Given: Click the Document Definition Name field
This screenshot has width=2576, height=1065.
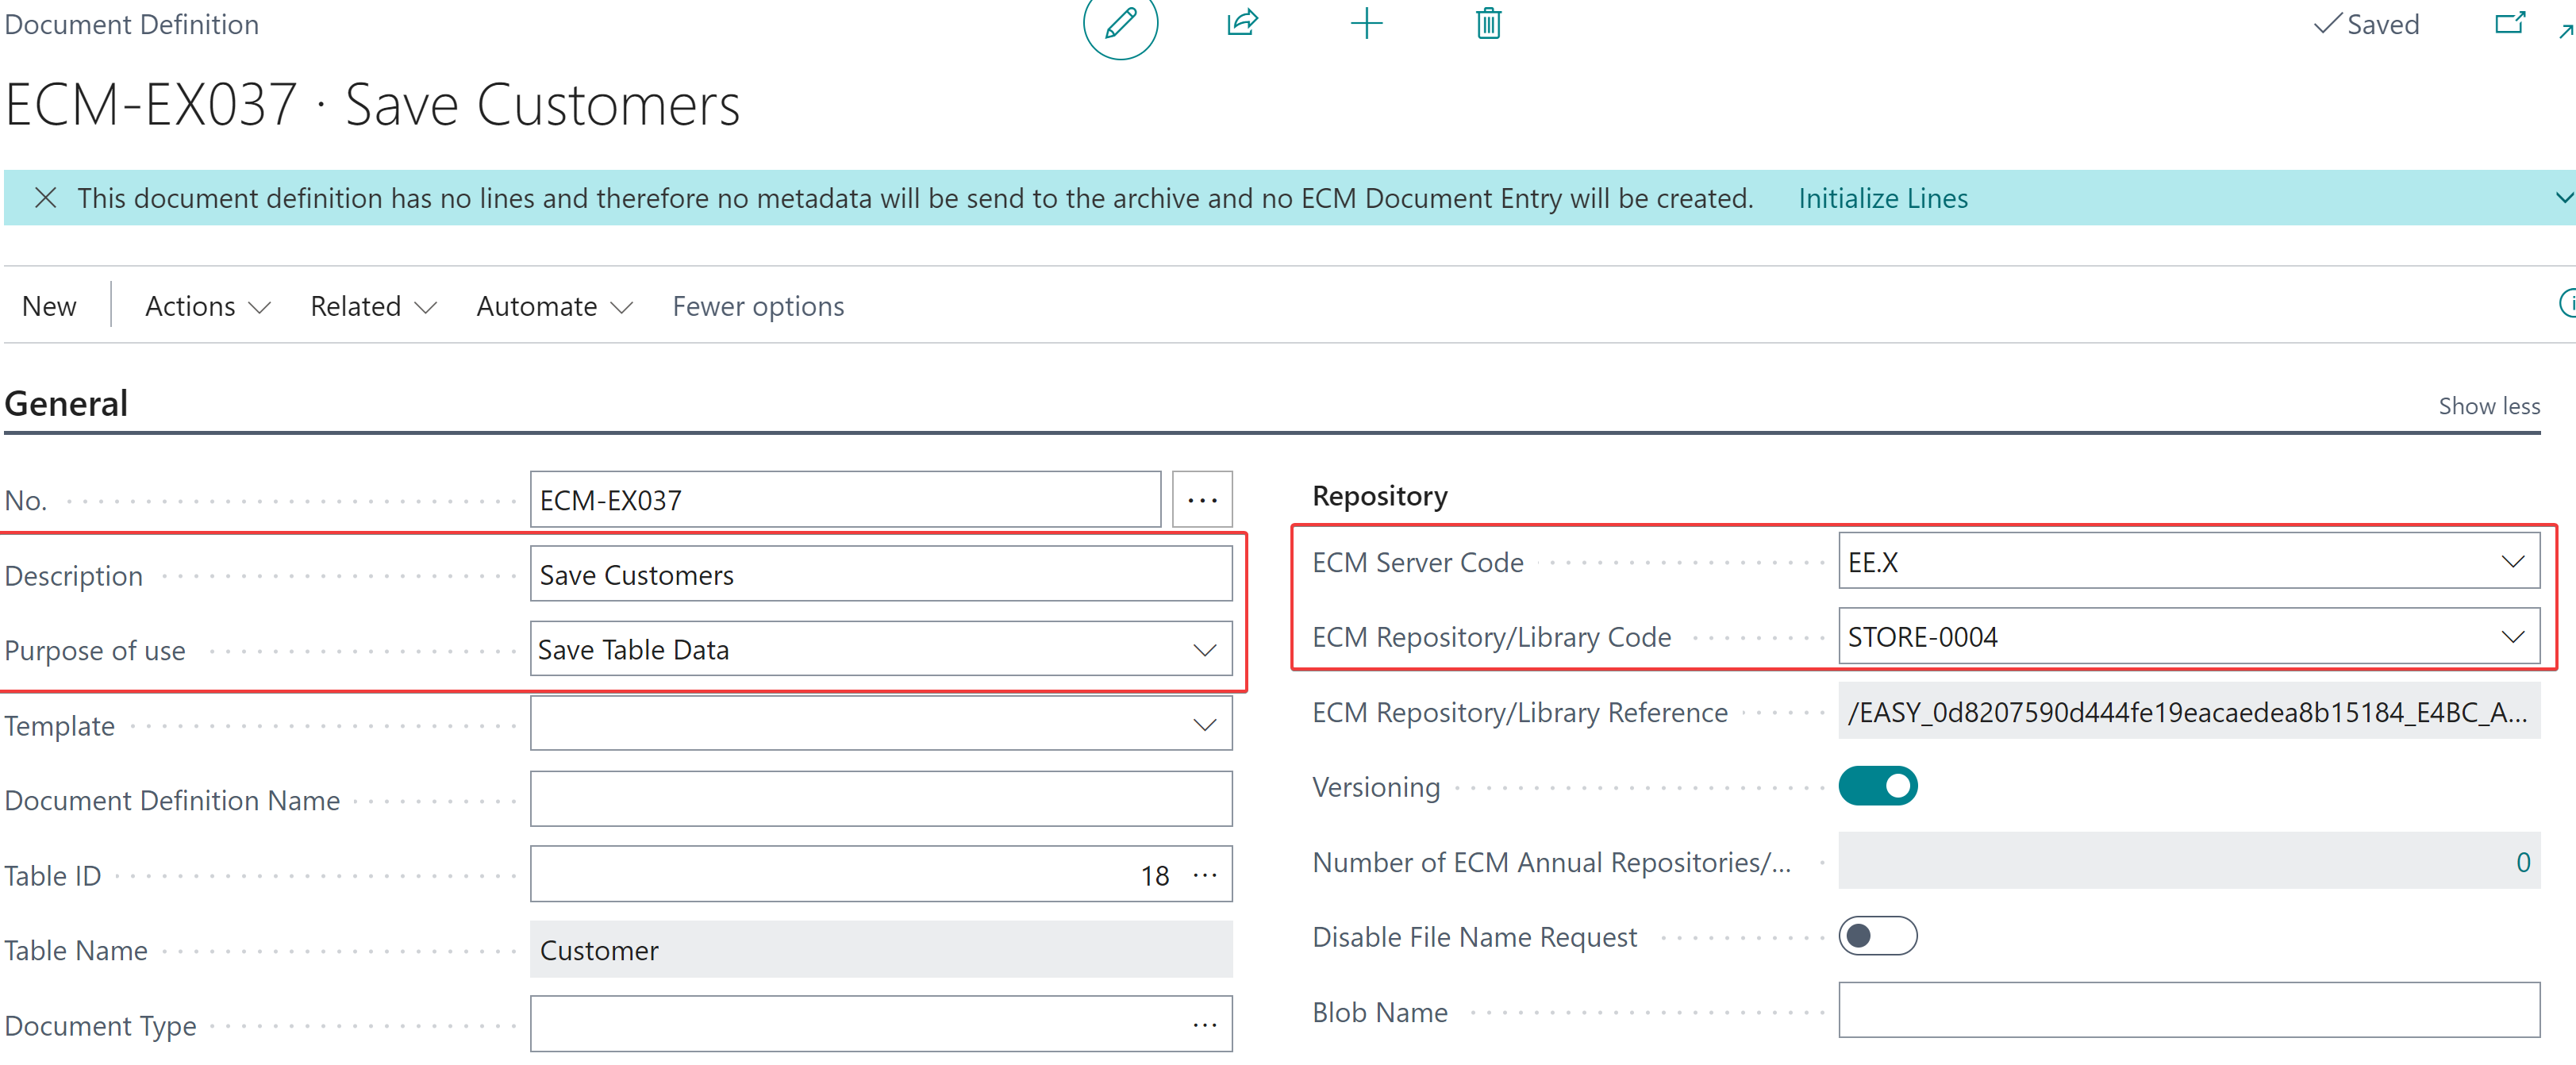Looking at the screenshot, I should (x=880, y=799).
